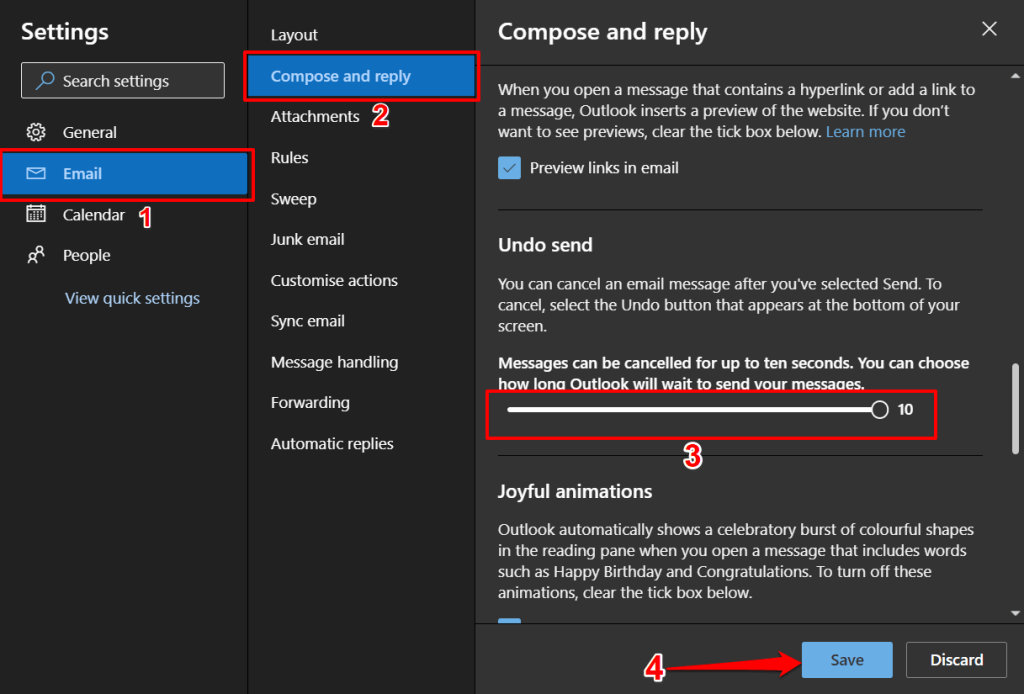The height and width of the screenshot is (694, 1024).
Task: Click the People contacts icon
Action: pyautogui.click(x=36, y=256)
